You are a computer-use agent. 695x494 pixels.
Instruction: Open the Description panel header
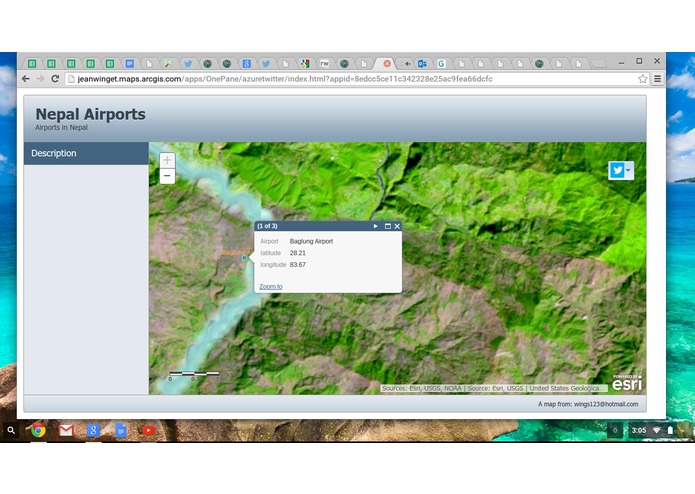point(86,153)
